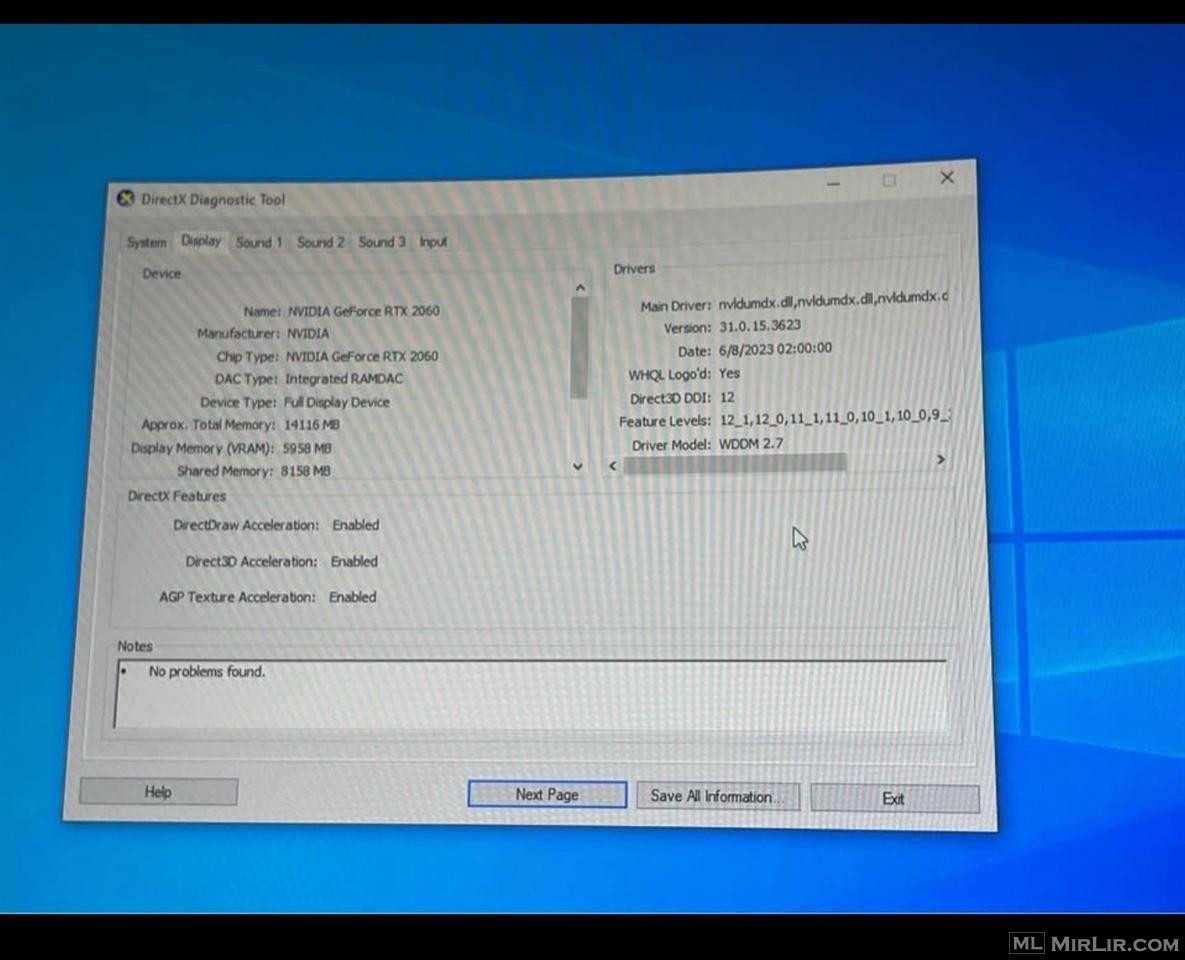The width and height of the screenshot is (1185, 960).
Task: Click Device list scroll down arrow
Action: pyautogui.click(x=577, y=466)
